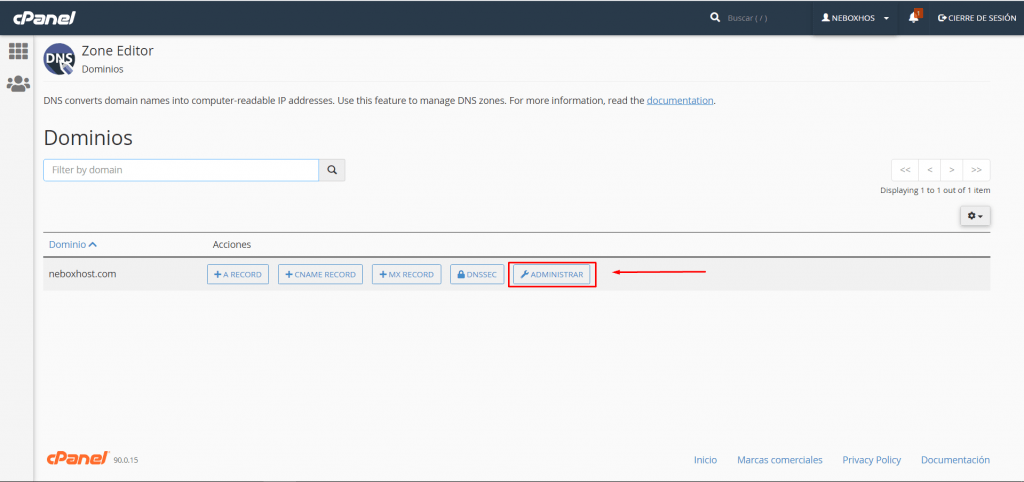Open the documentation link in description
This screenshot has width=1024, height=482.
[x=680, y=100]
